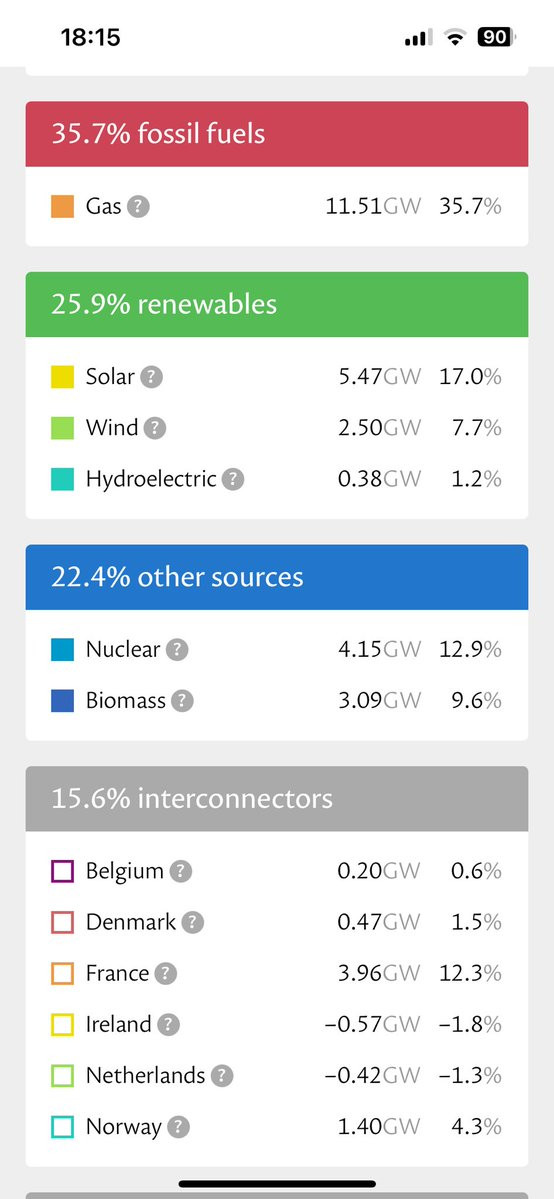
Task: Tap the Wi-Fi status bar icon
Action: (456, 37)
